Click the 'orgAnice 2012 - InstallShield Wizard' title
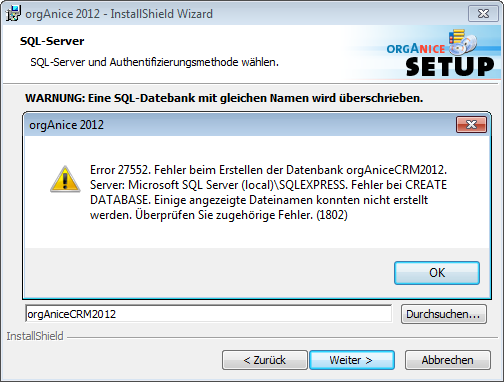The image size is (504, 382). [x=119, y=14]
